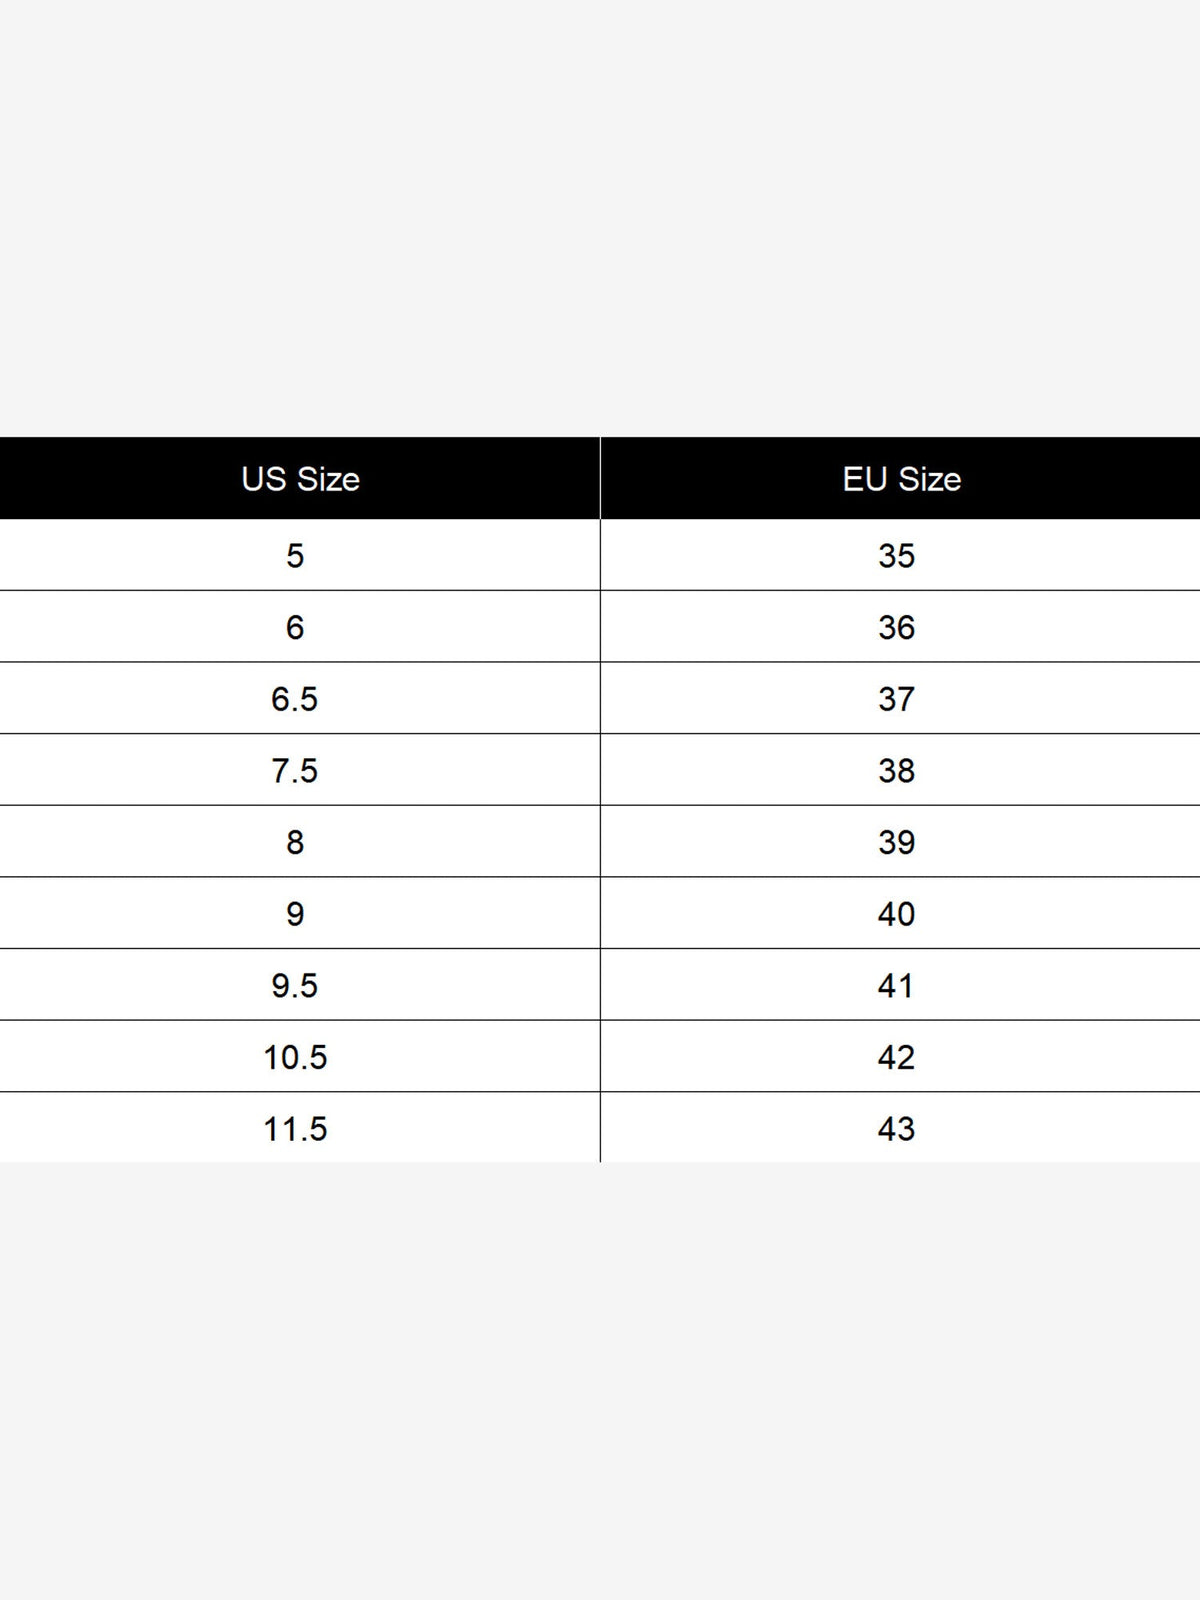The width and height of the screenshot is (1200, 1600).
Task: Select EU size 41 cell
Action: tap(900, 985)
